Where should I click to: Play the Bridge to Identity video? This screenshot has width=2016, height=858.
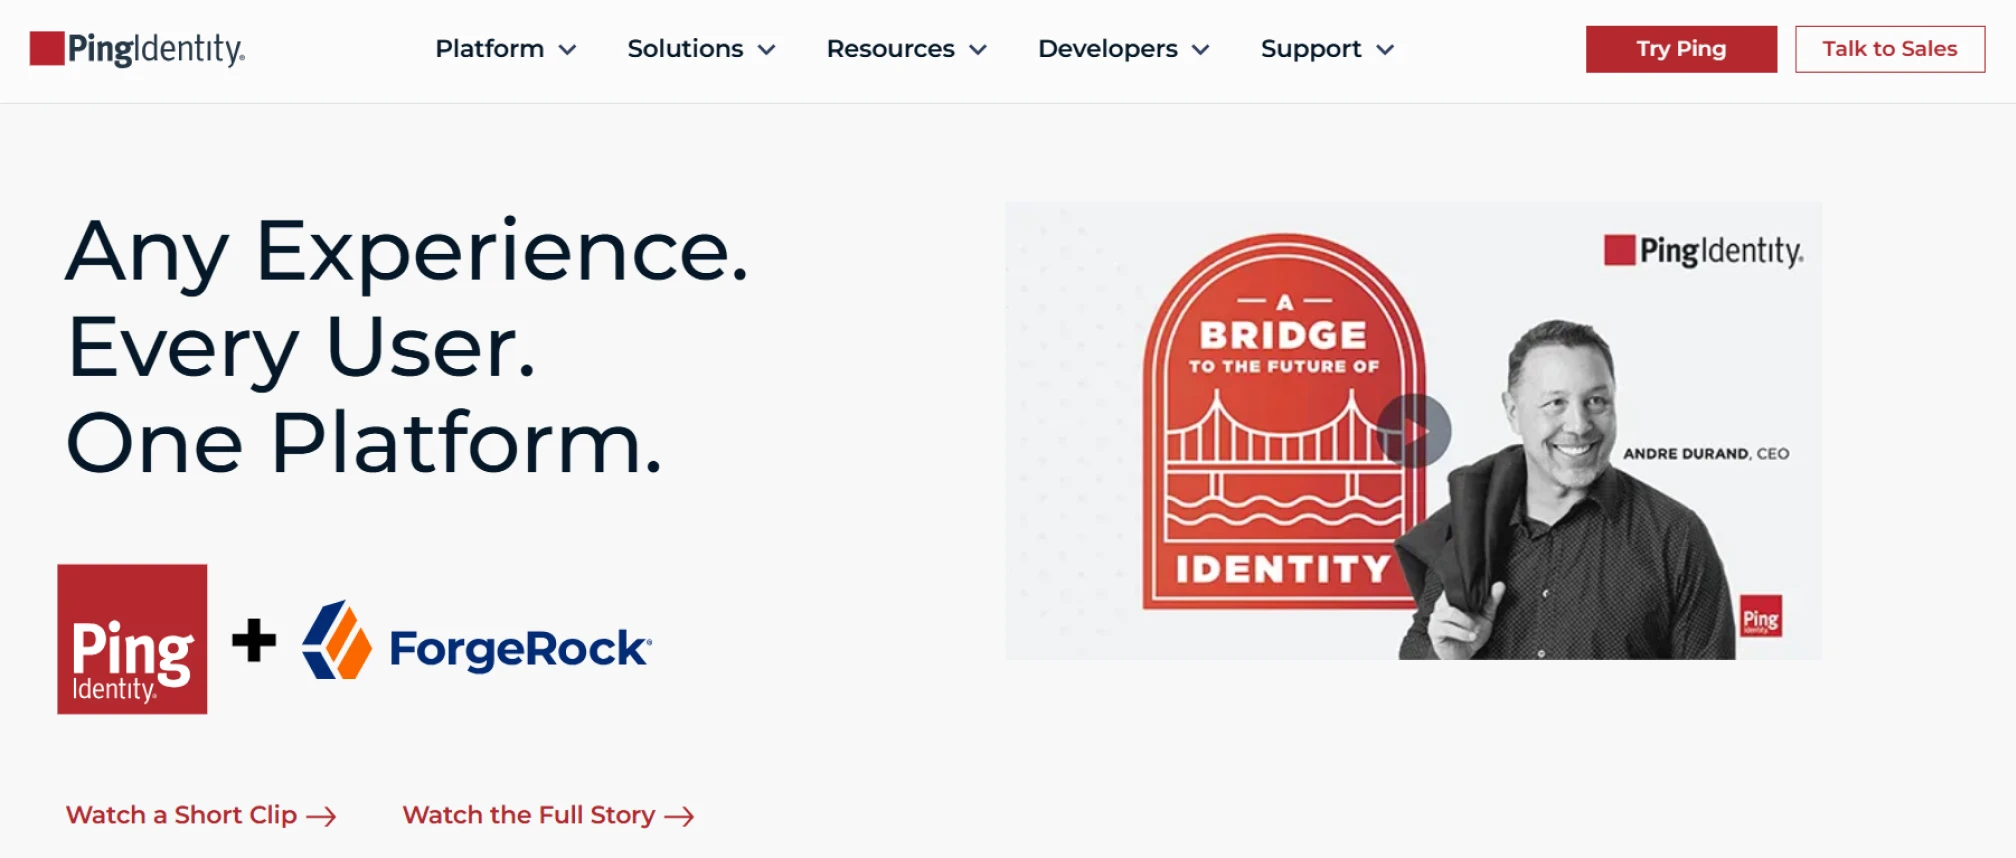pyautogui.click(x=1413, y=431)
